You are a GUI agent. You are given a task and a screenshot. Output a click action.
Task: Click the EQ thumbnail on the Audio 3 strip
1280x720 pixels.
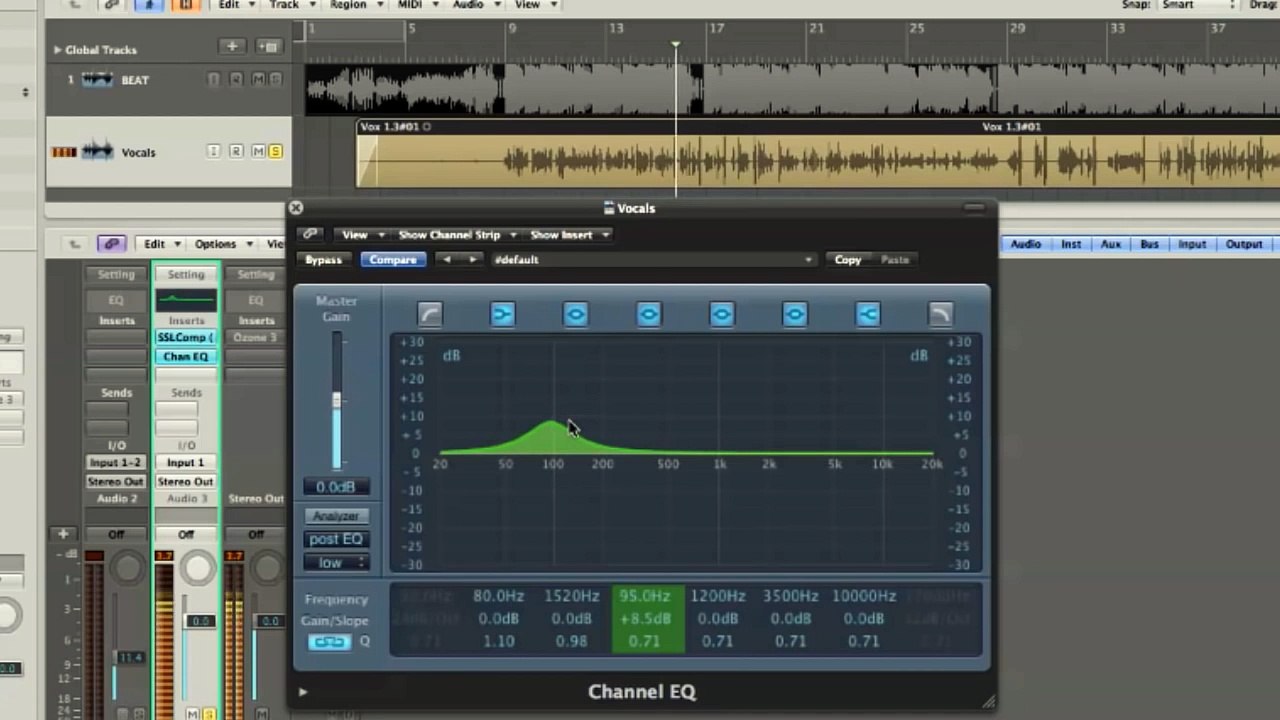[x=186, y=299]
